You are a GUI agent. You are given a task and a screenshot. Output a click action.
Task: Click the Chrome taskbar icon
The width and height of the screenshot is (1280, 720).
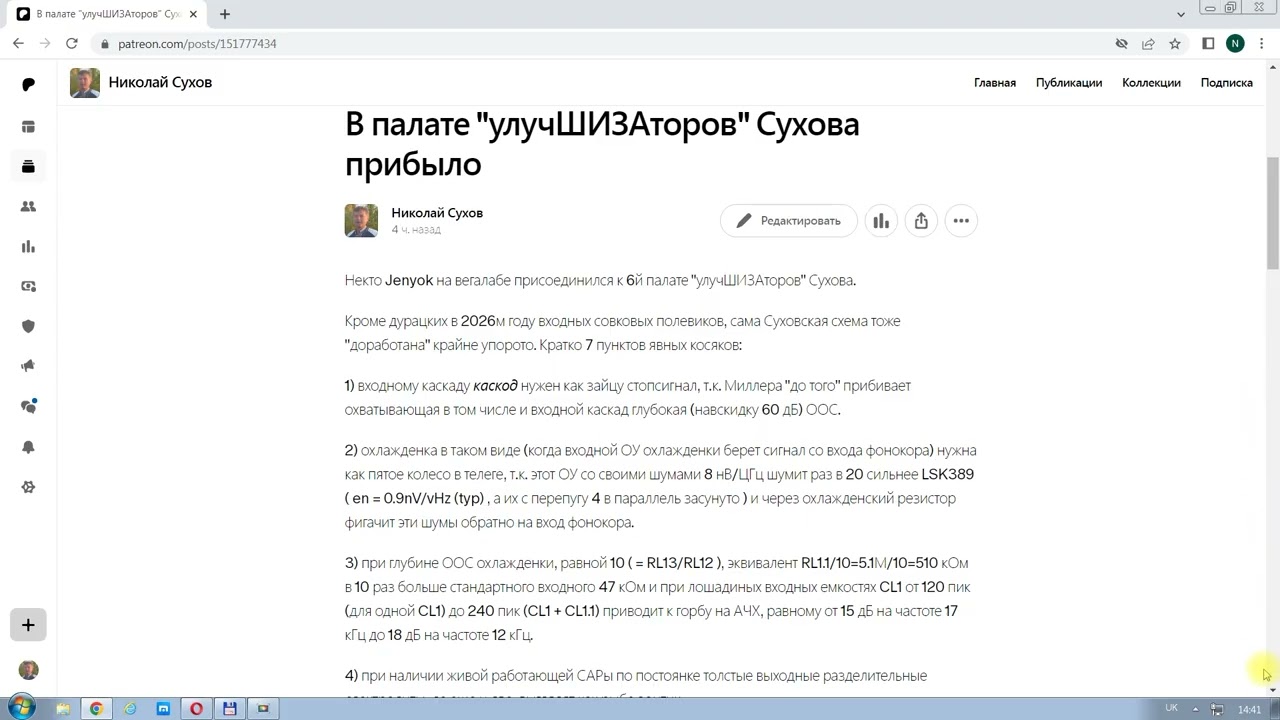97,709
